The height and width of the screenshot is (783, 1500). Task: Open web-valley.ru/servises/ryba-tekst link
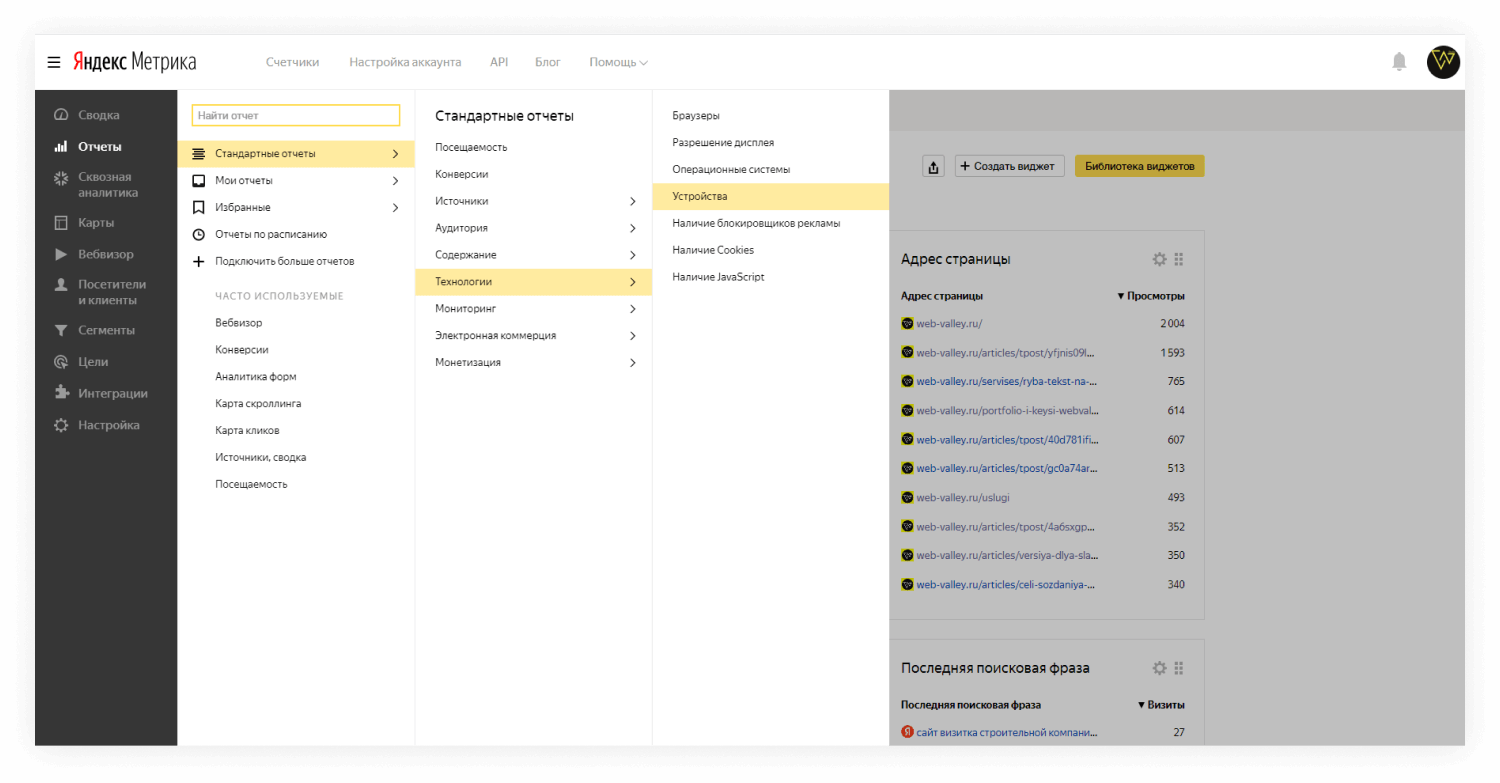(x=1007, y=382)
